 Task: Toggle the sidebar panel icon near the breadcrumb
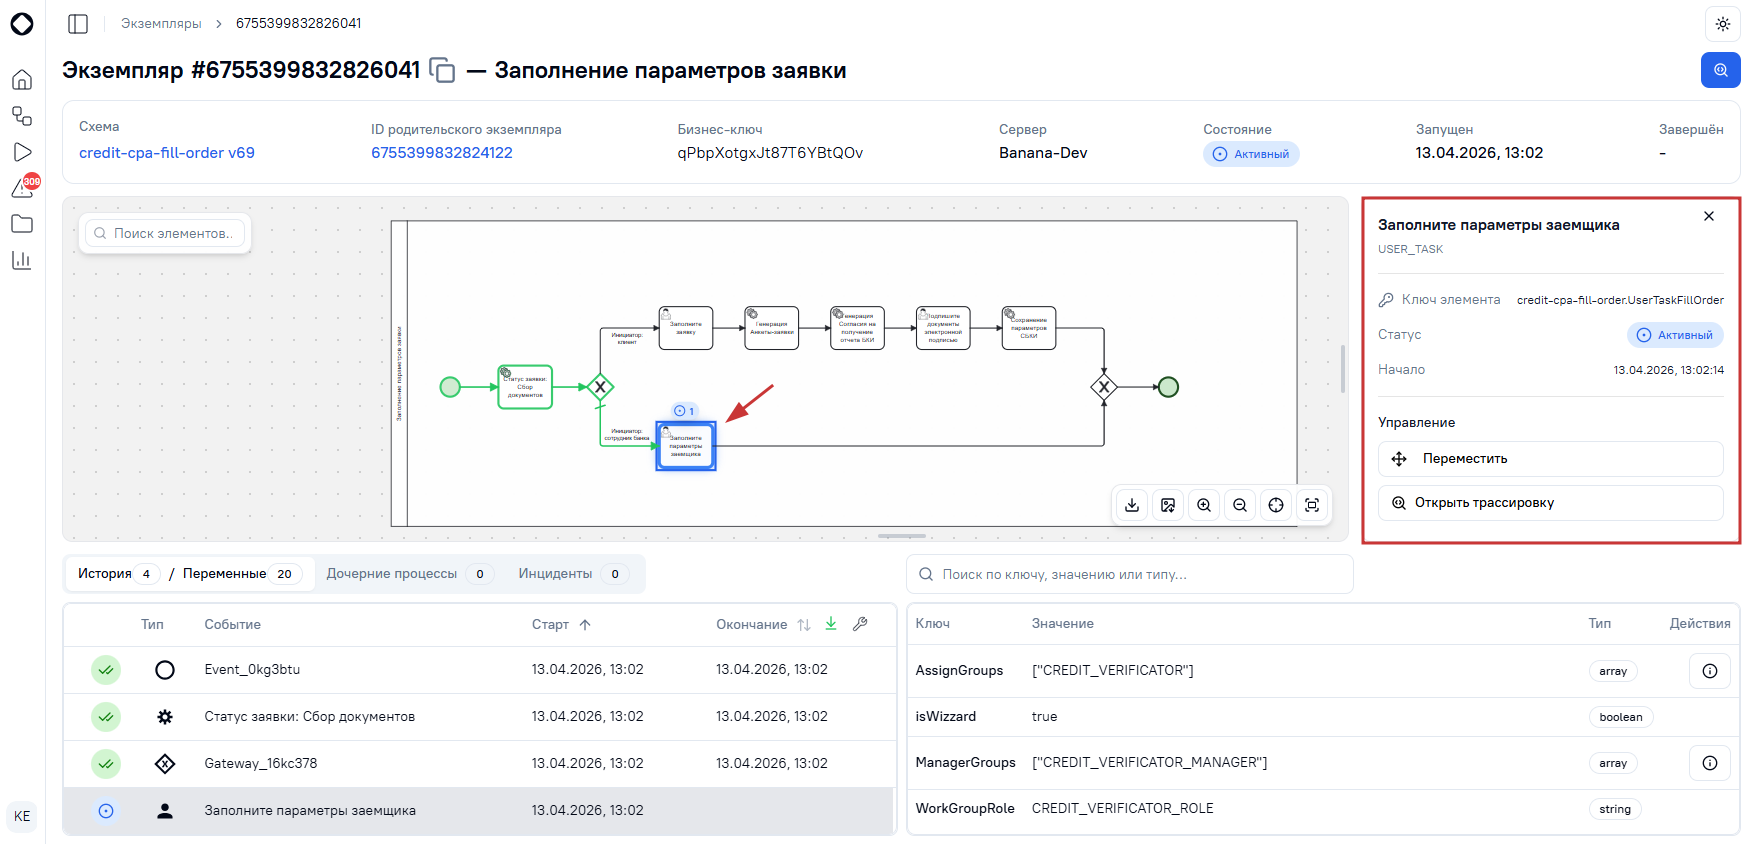(x=78, y=23)
